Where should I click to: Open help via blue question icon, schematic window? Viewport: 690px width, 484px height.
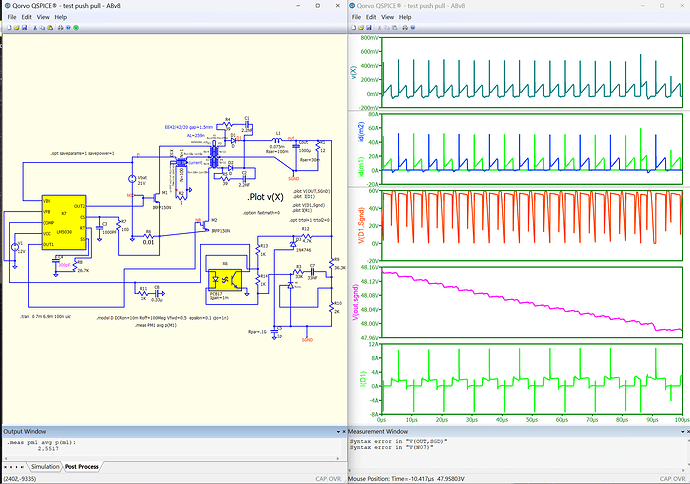pos(68,28)
